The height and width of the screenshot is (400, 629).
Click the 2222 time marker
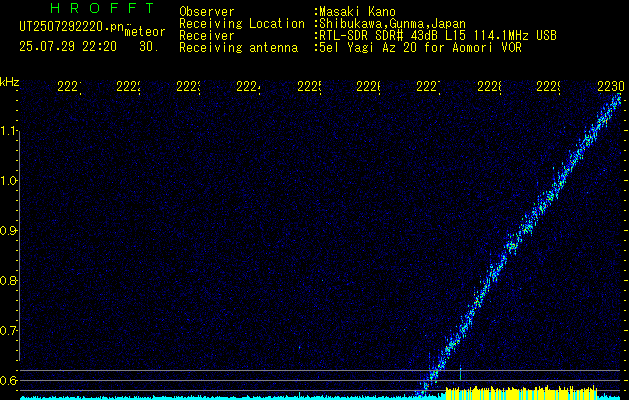128,87
